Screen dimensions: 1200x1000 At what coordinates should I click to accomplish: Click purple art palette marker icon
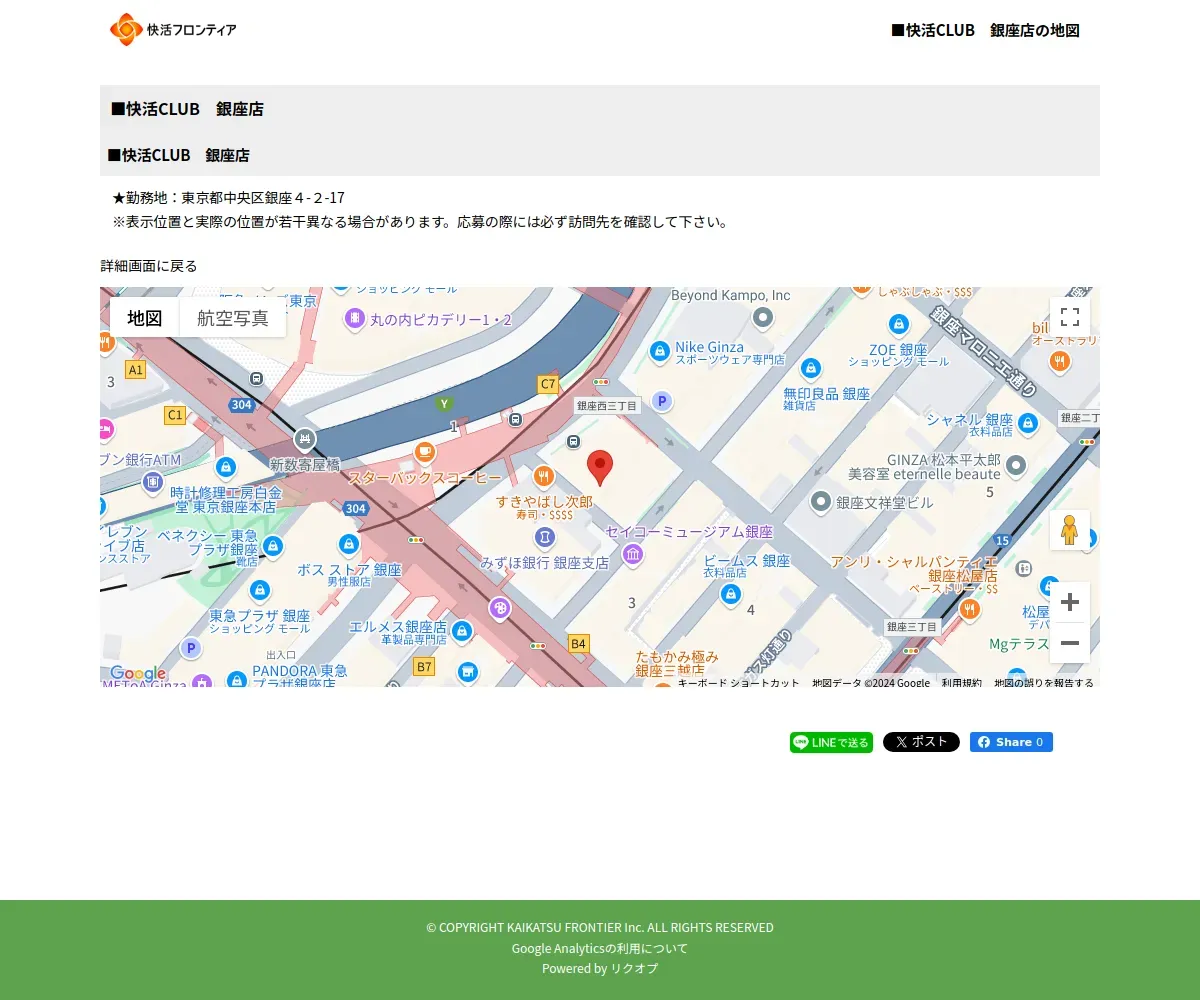pos(500,608)
